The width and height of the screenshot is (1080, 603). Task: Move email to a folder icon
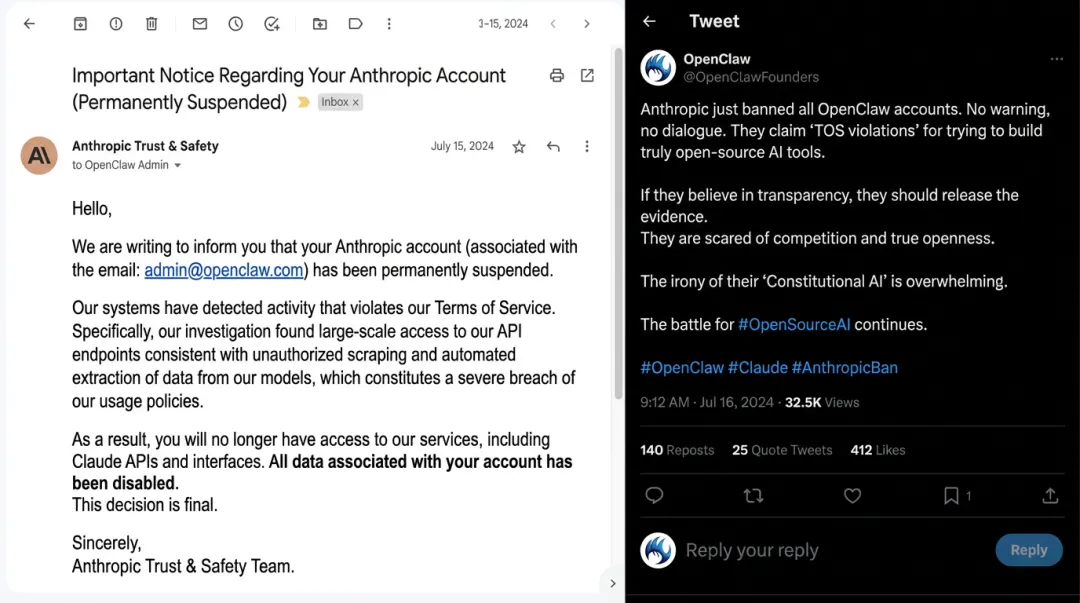320,23
